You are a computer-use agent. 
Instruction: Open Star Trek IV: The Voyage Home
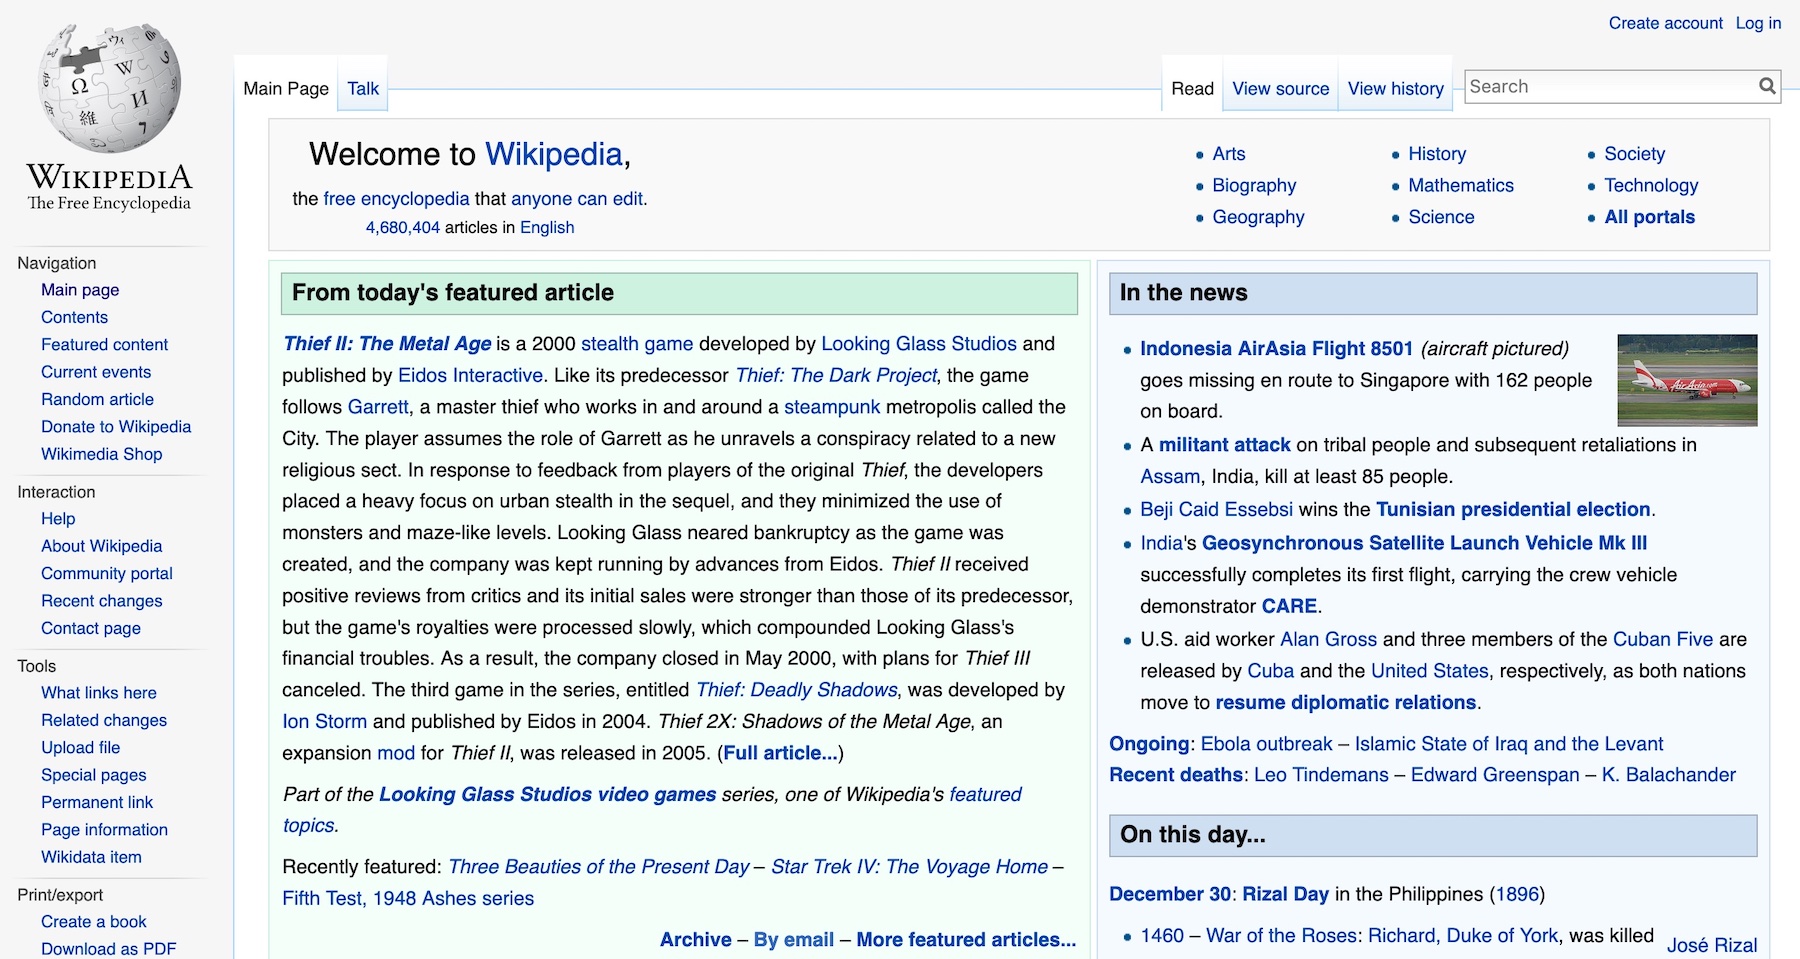point(909,867)
